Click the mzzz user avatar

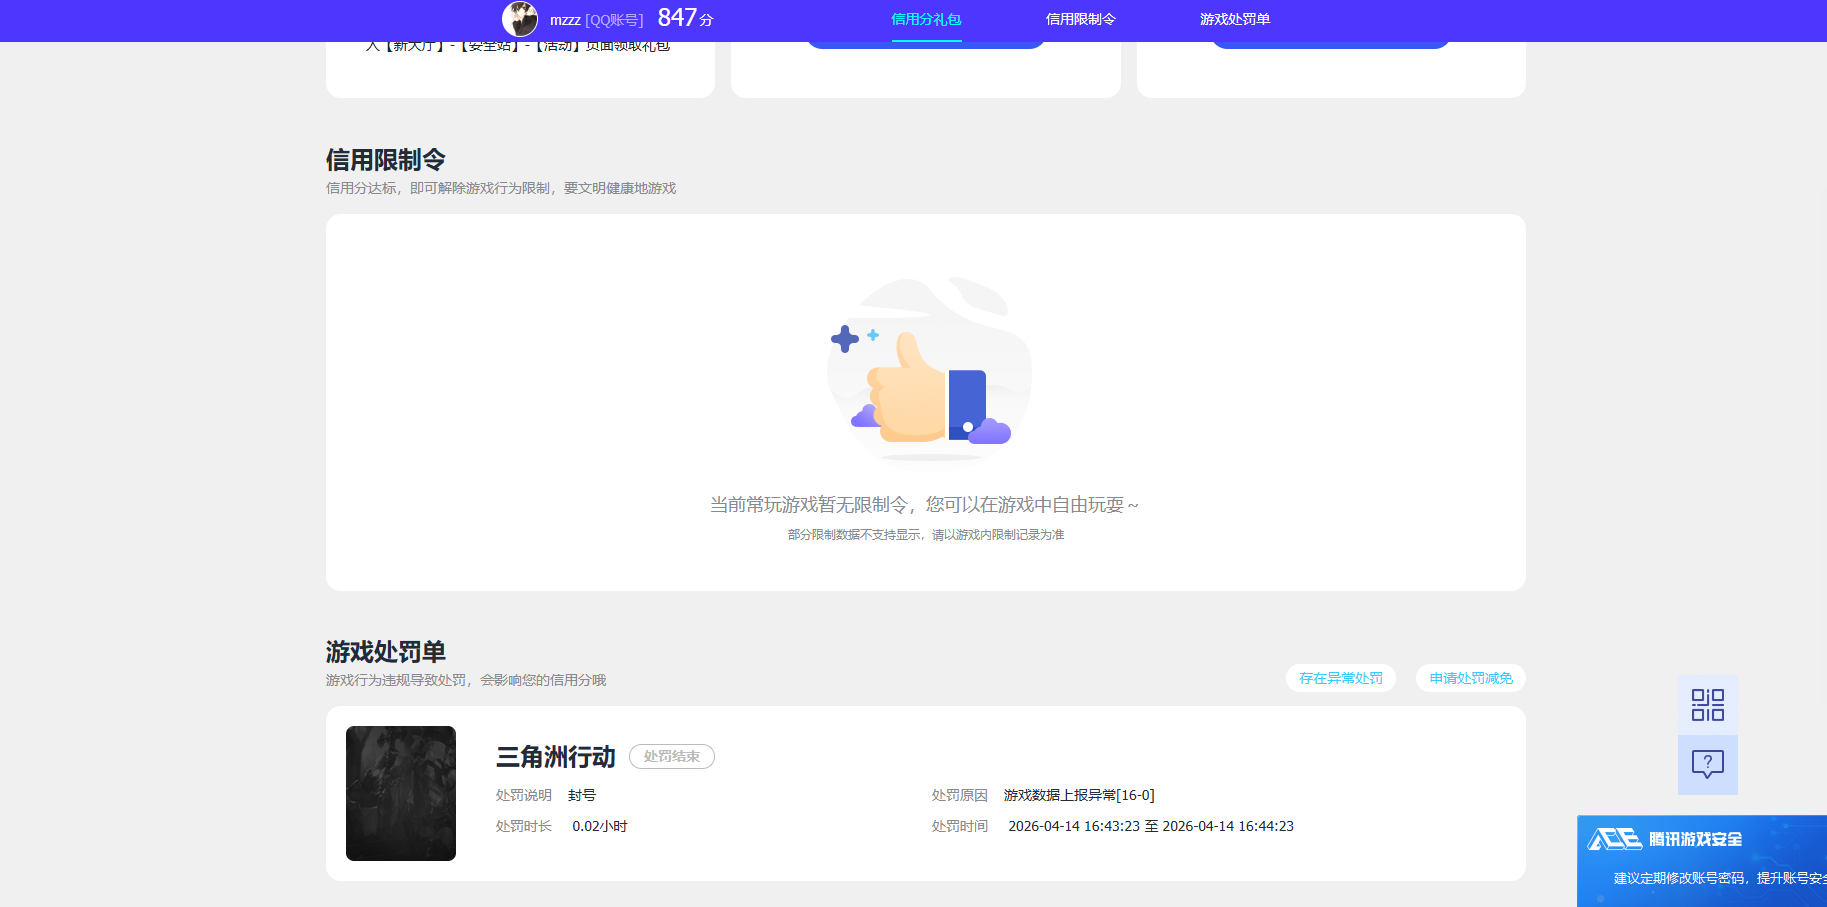(x=519, y=19)
